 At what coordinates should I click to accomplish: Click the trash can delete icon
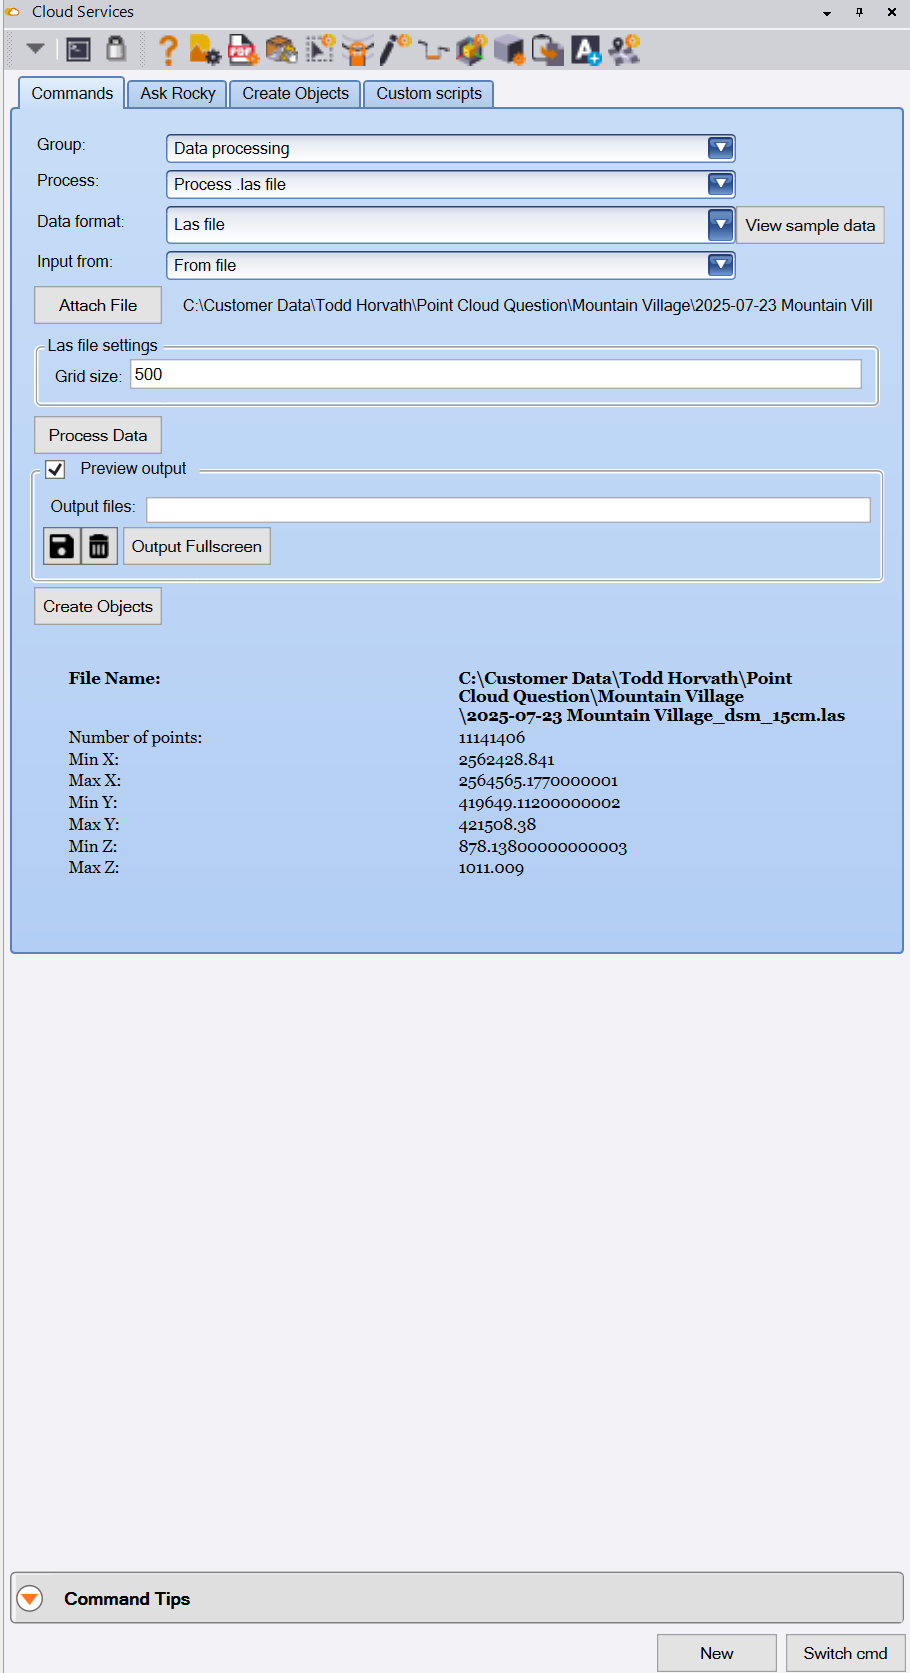[x=99, y=547]
